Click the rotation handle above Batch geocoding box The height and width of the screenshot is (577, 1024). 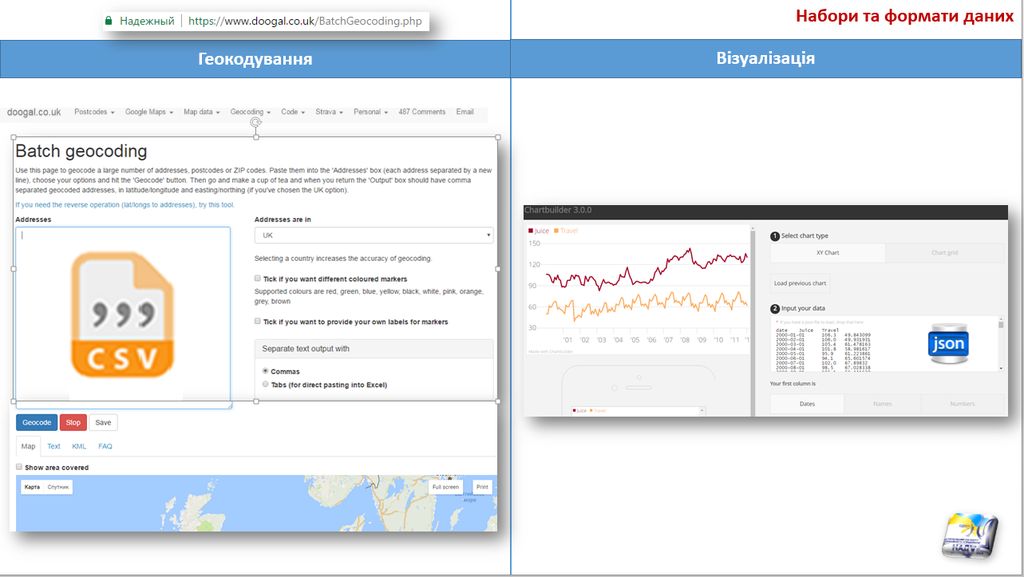pyautogui.click(x=256, y=122)
